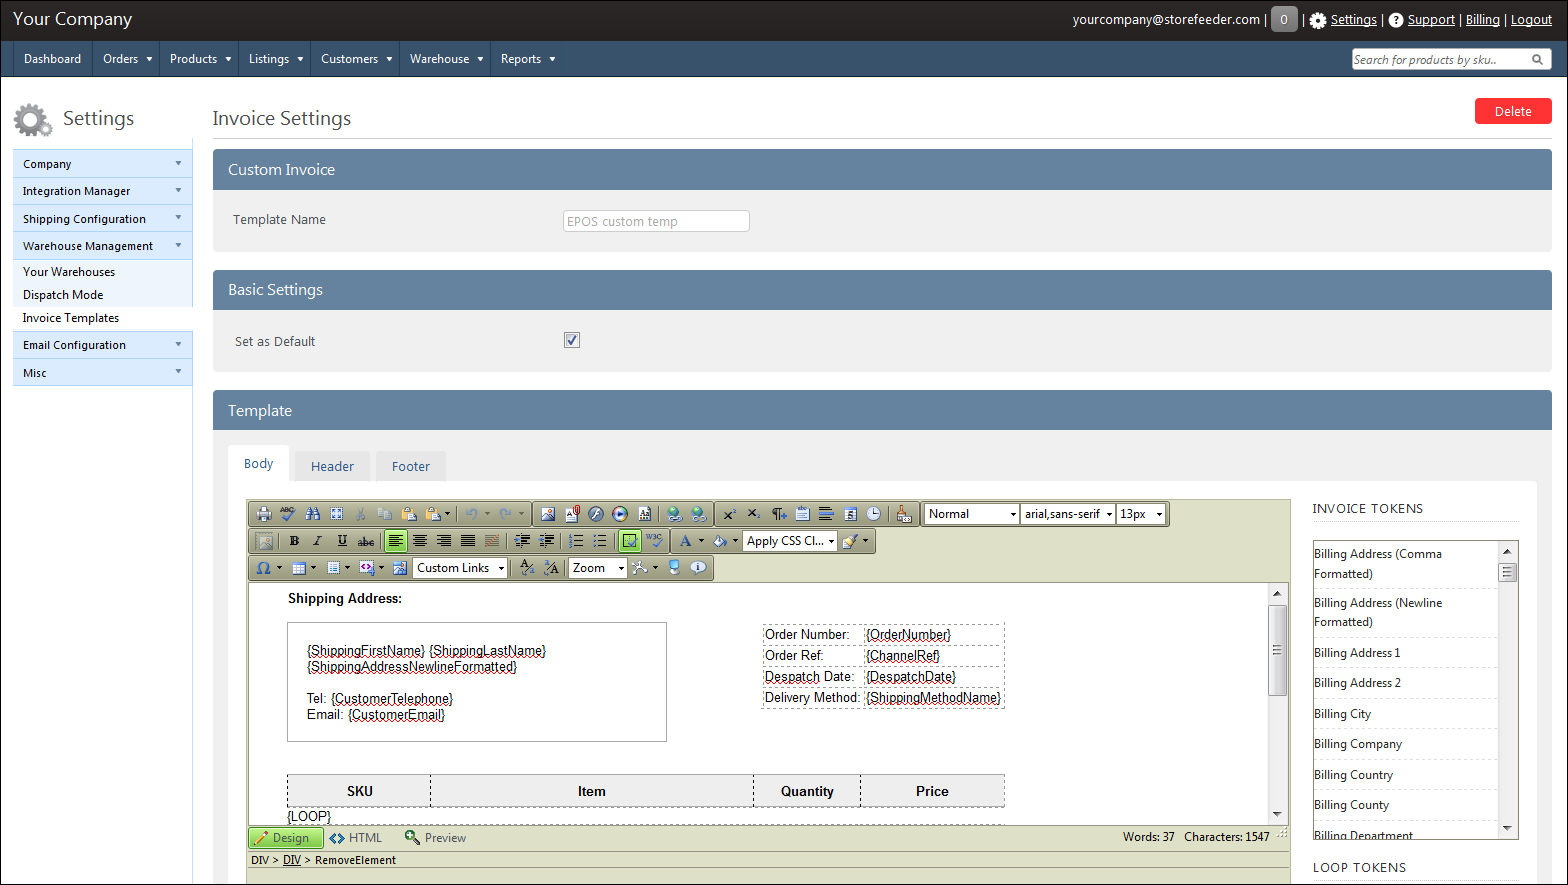Screen dimensions: 1568x885
Task: Open the Document Manager paperclip icon
Action: [x=572, y=514]
